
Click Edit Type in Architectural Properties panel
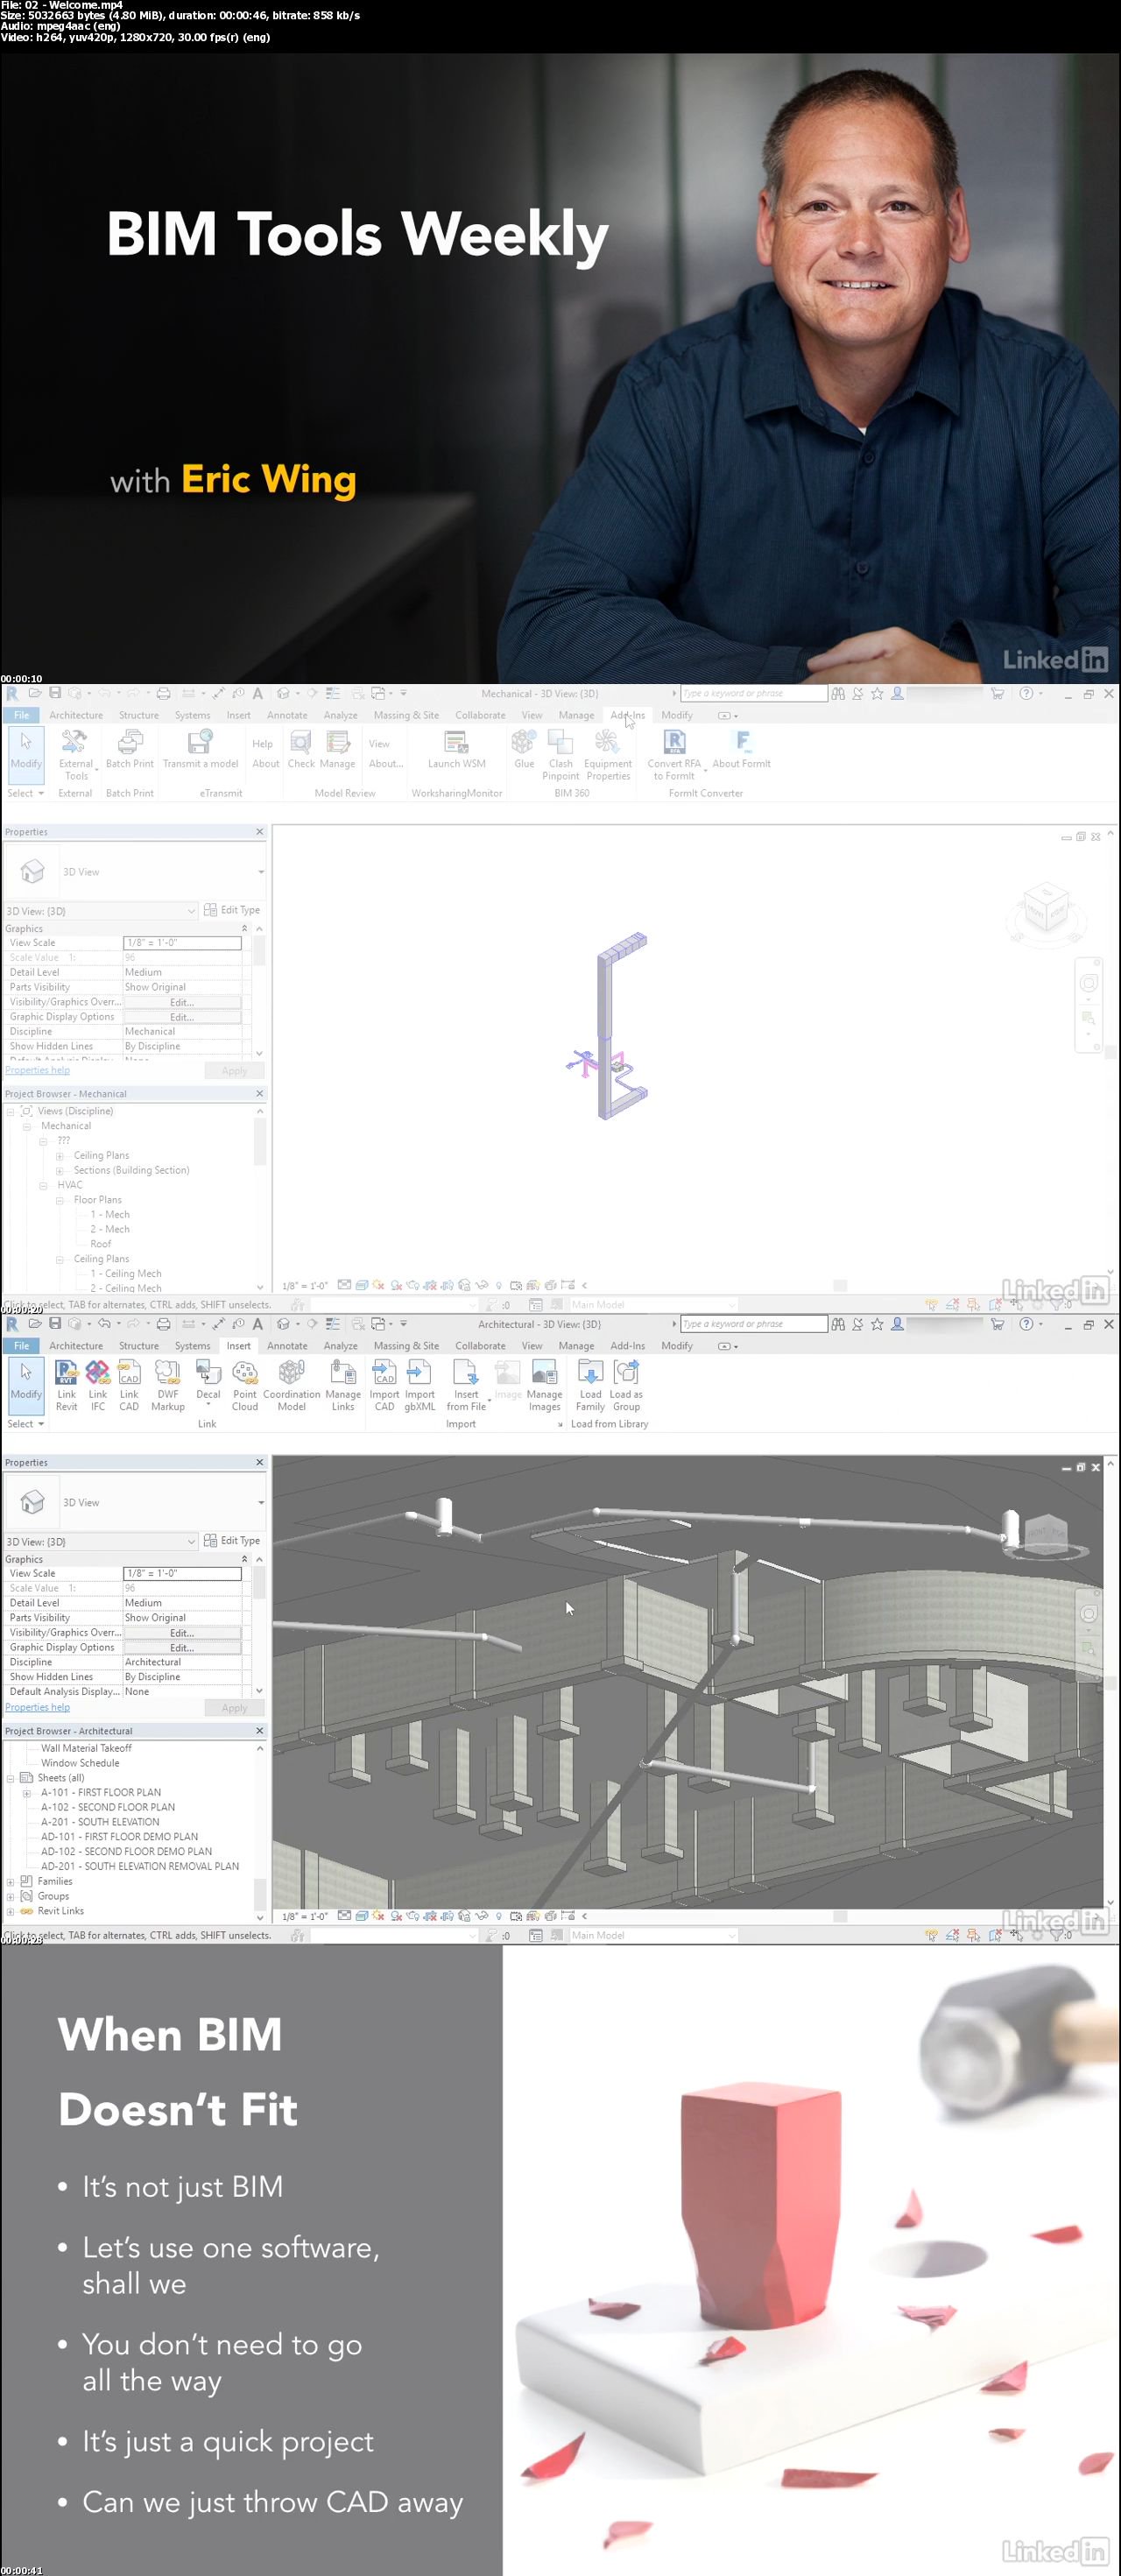[232, 1541]
